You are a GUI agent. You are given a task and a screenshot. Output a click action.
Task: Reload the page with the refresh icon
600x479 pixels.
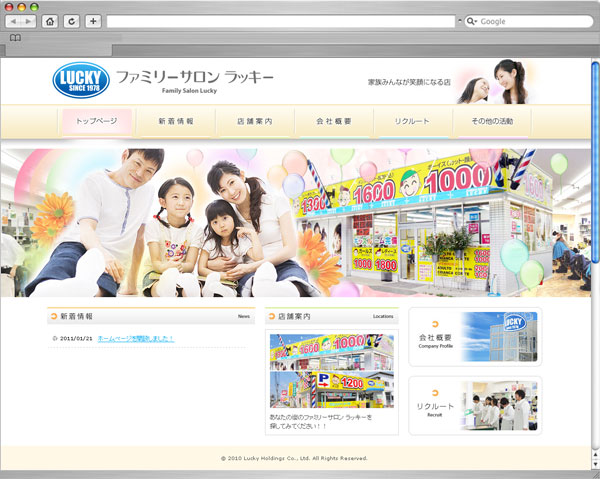click(x=72, y=21)
